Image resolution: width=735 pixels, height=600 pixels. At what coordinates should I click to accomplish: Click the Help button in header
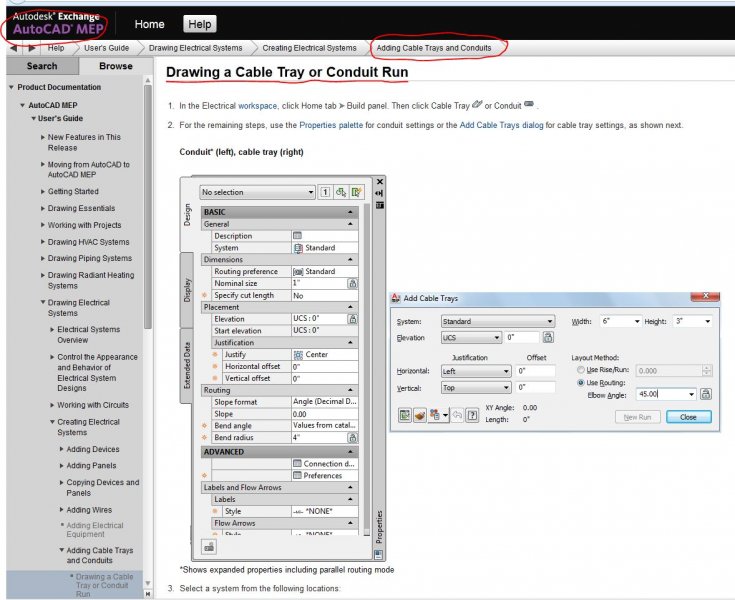click(x=200, y=24)
